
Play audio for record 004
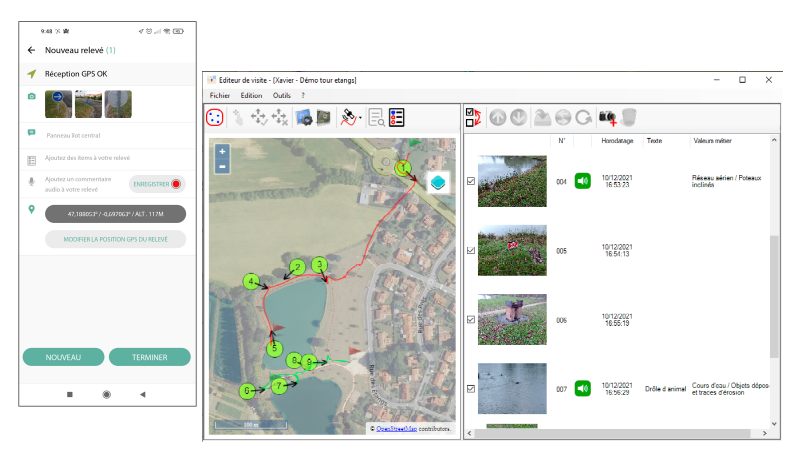click(583, 181)
